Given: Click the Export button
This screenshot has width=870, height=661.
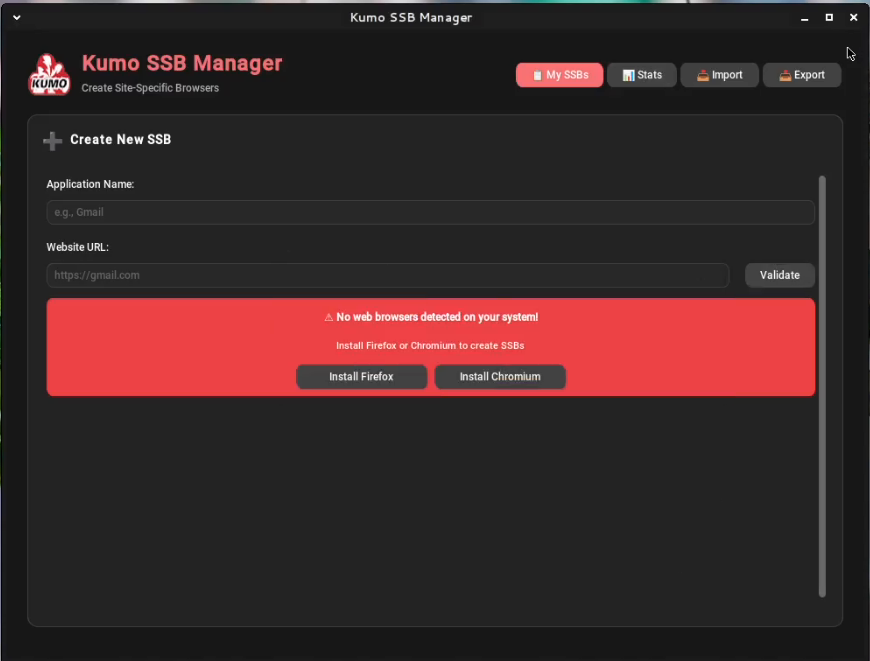Looking at the screenshot, I should 801,75.
